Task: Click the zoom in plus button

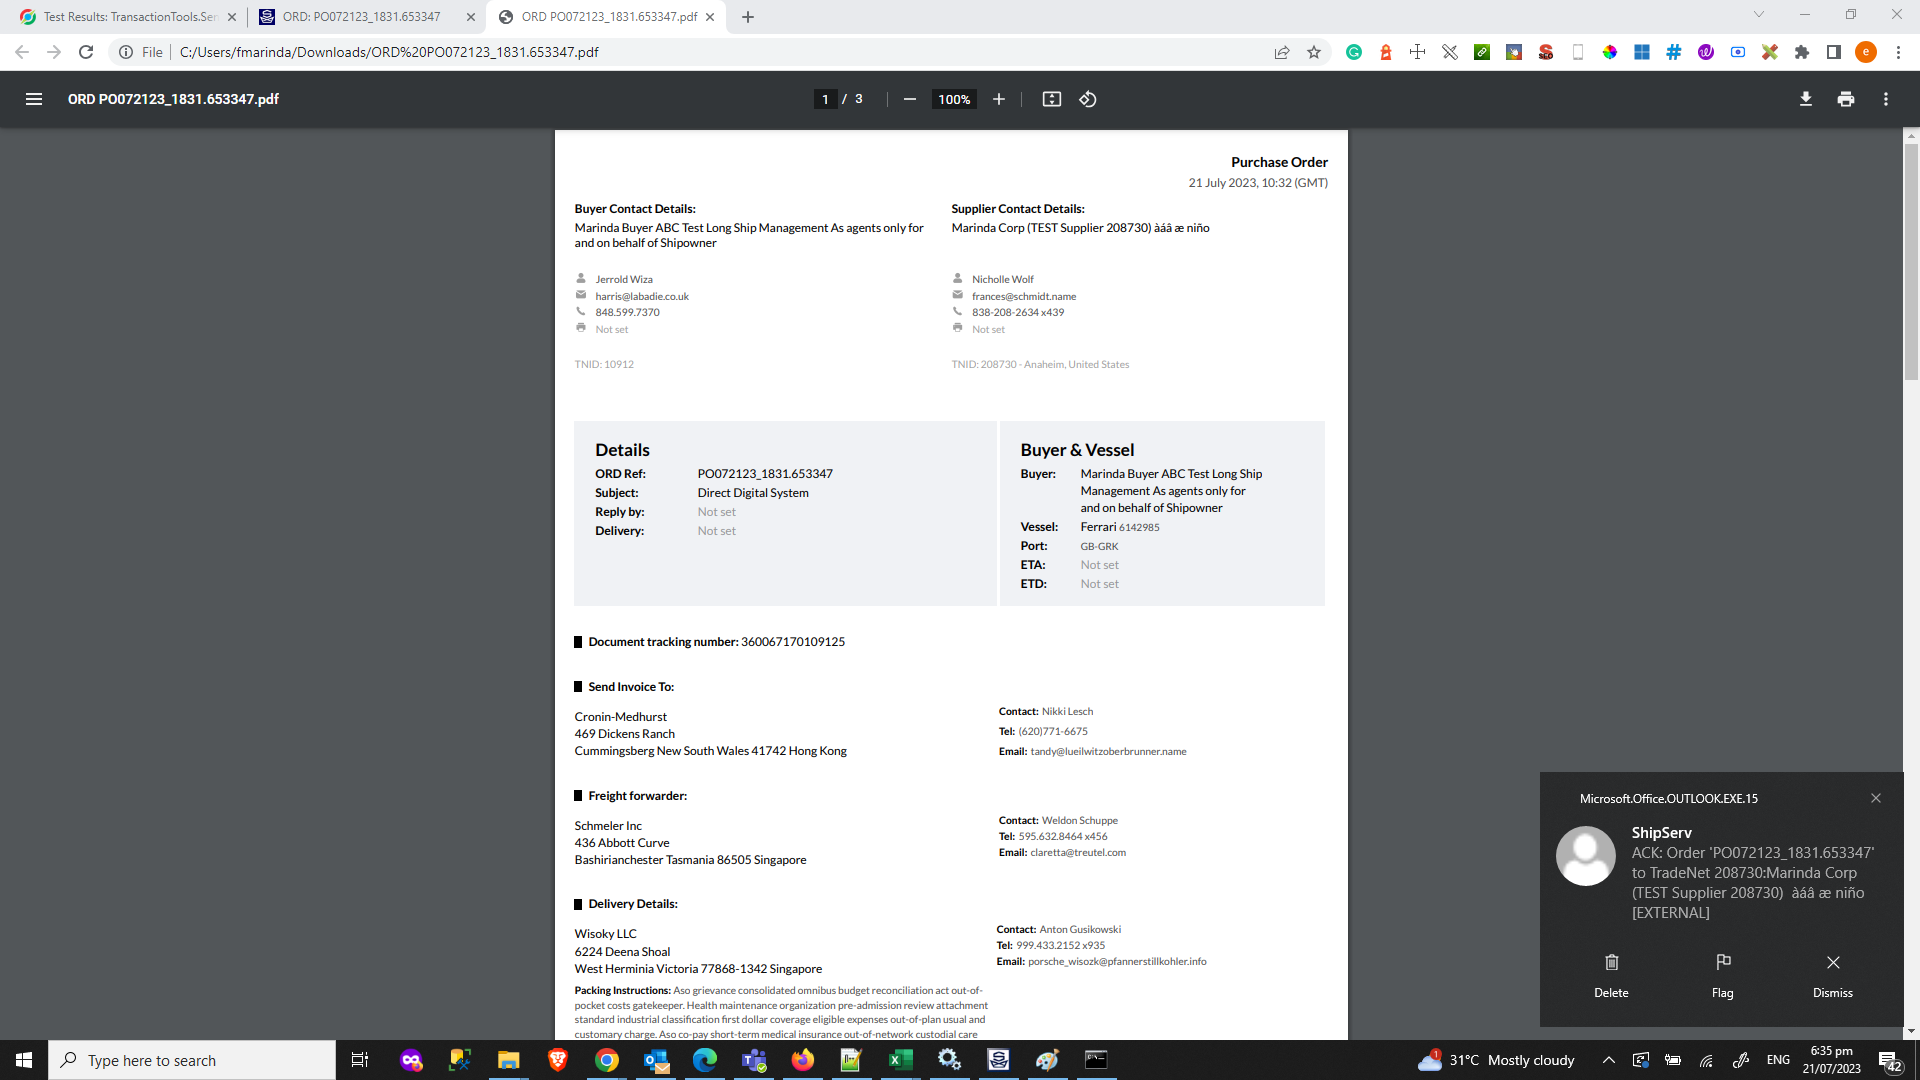Action: tap(998, 99)
